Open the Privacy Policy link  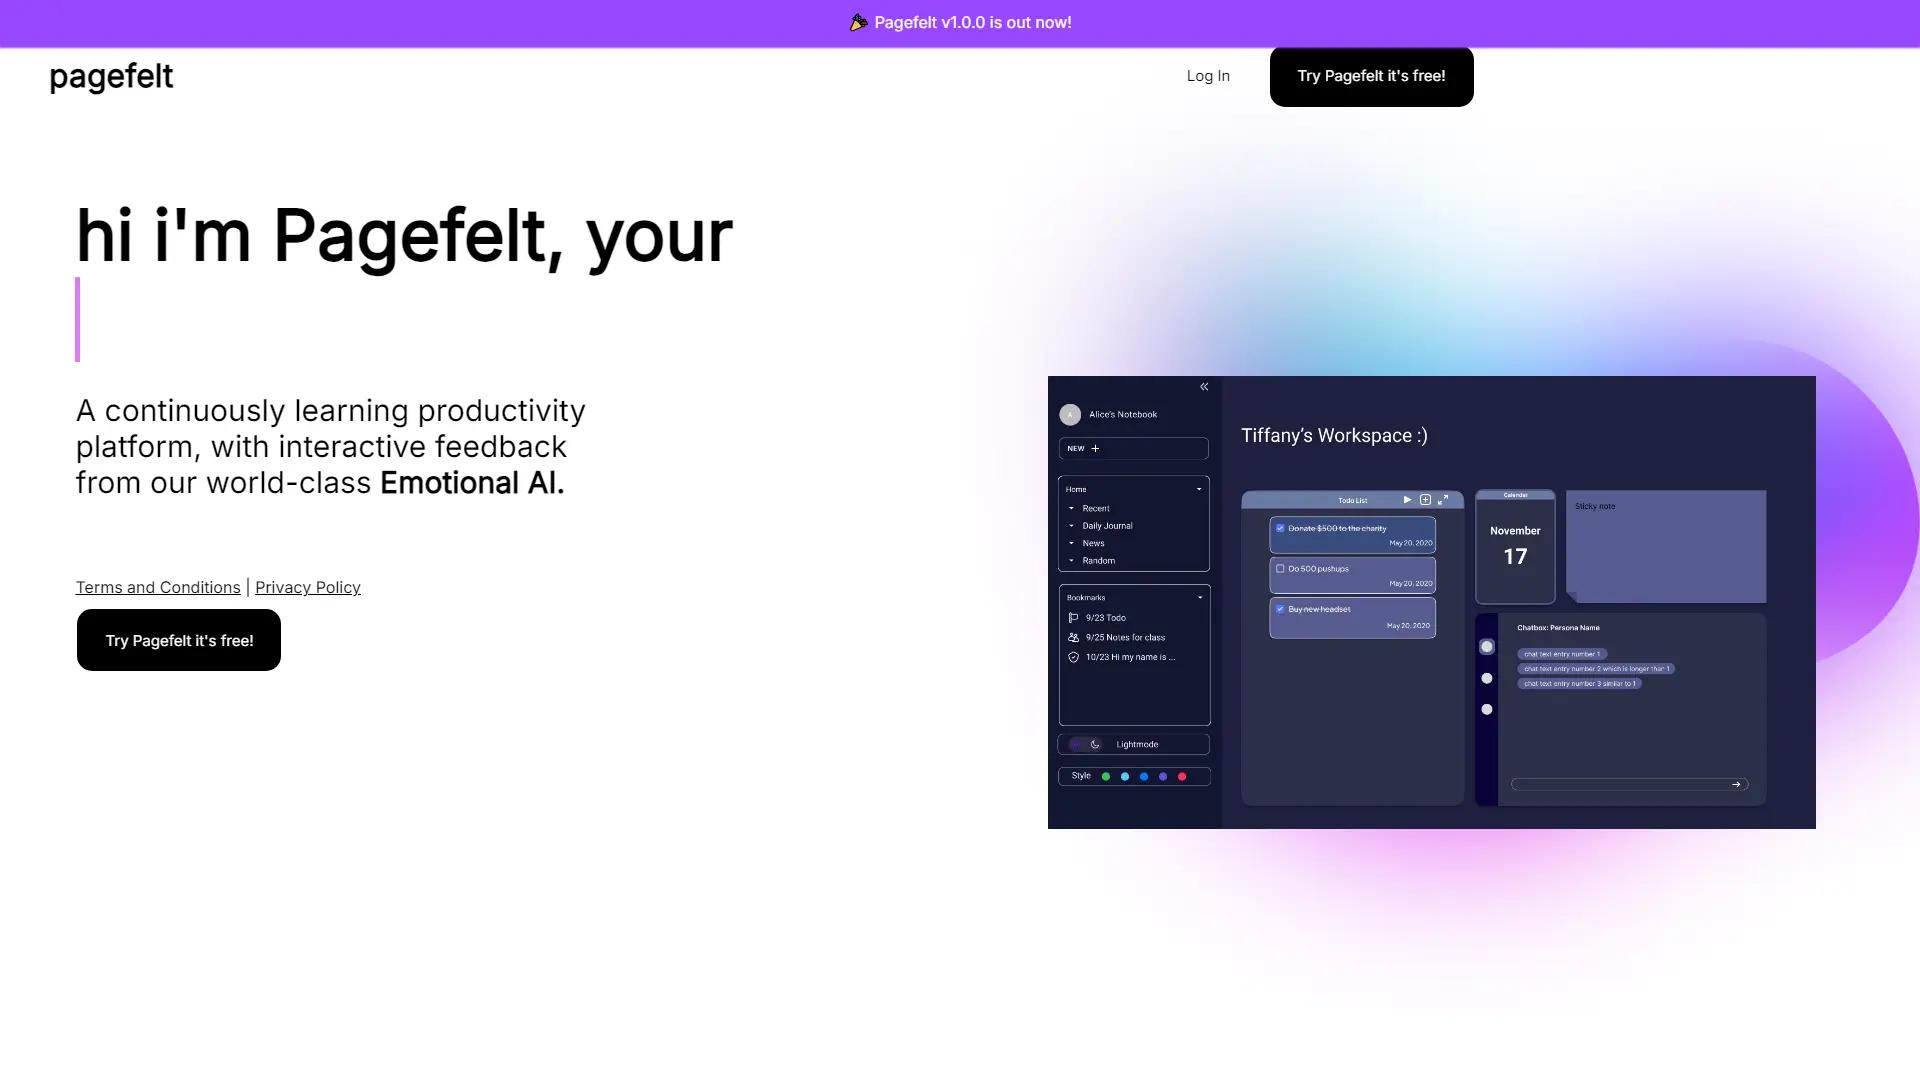point(308,587)
